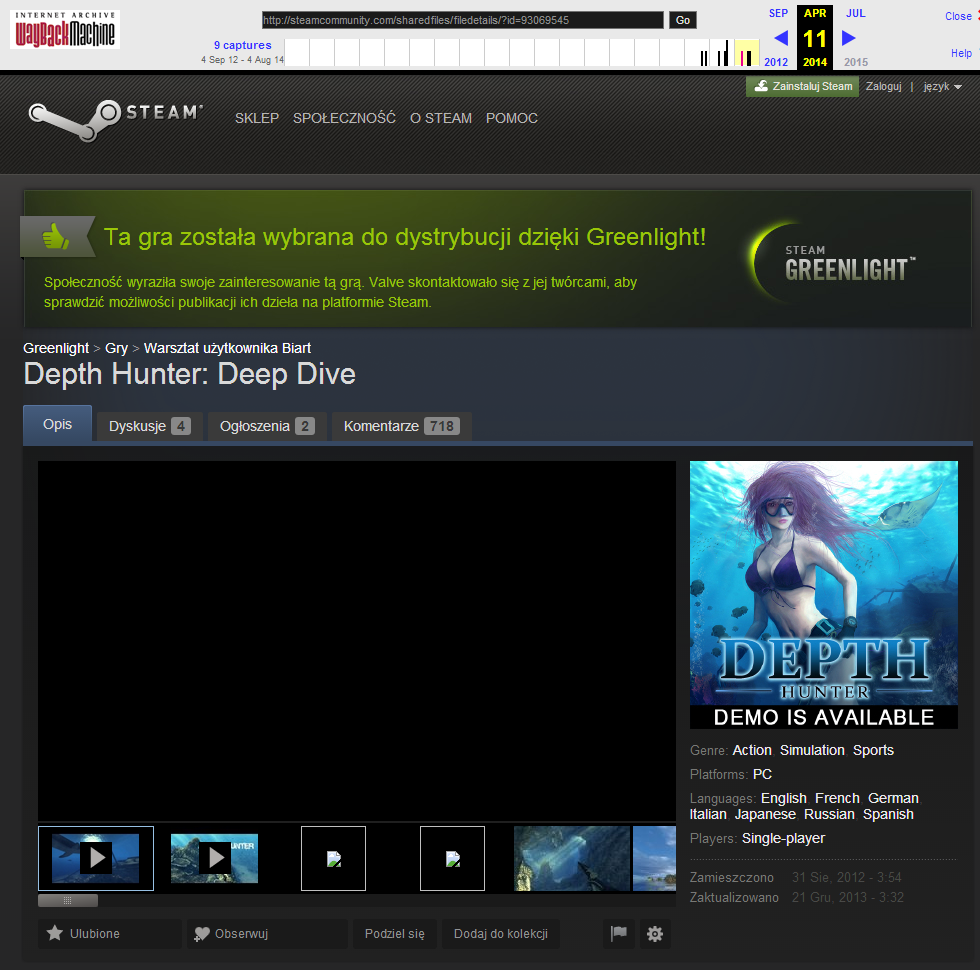Image resolution: width=980 pixels, height=970 pixels.
Task: Click the Podziel się share button
Action: point(394,934)
